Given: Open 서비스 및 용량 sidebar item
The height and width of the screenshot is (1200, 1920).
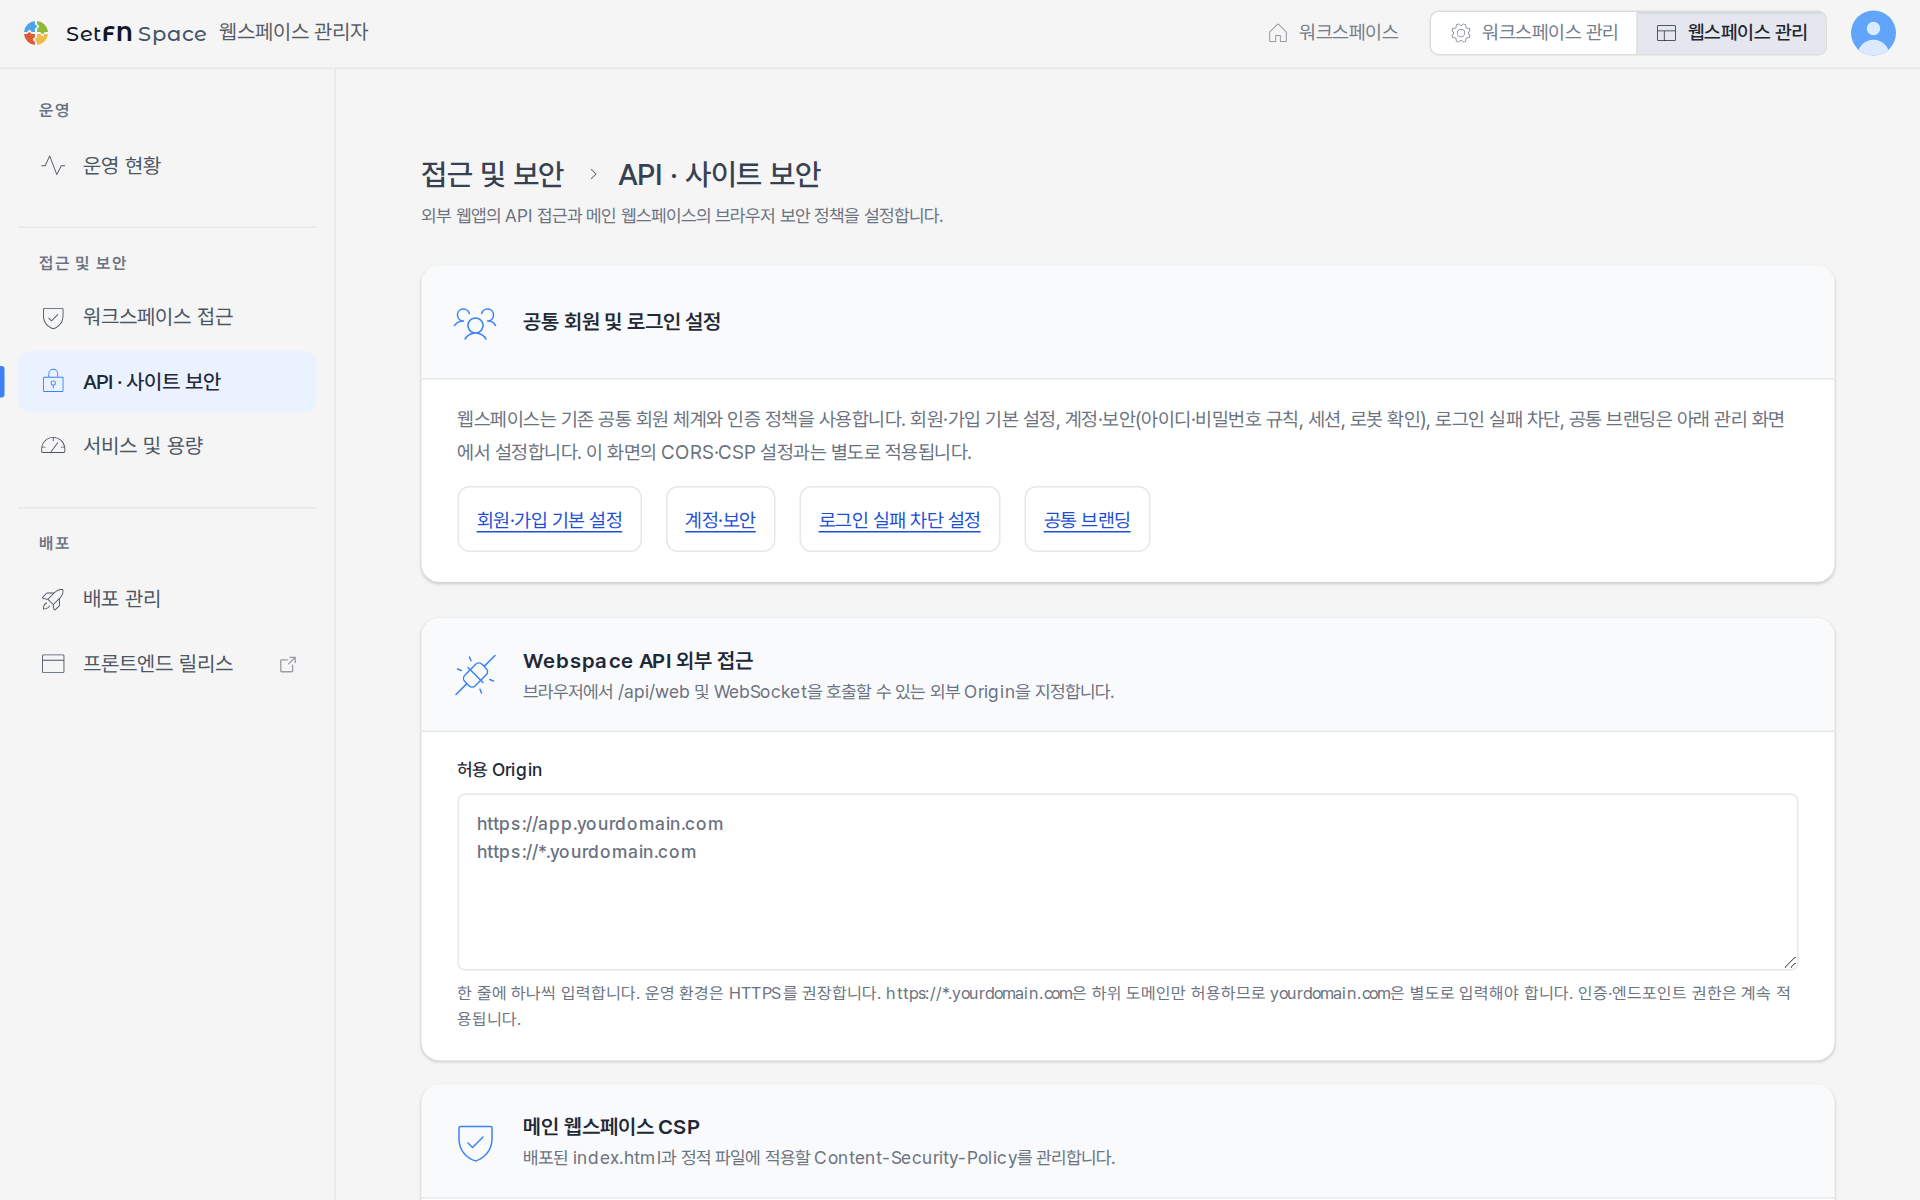Looking at the screenshot, I should [167, 446].
